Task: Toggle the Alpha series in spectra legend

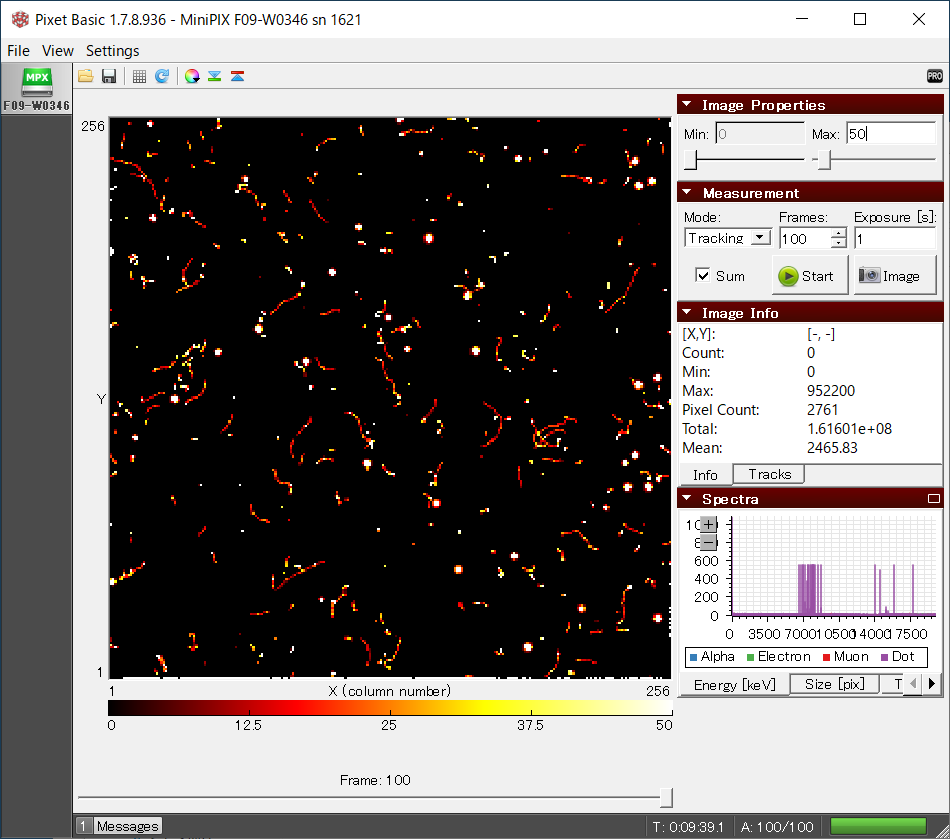Action: (x=711, y=657)
